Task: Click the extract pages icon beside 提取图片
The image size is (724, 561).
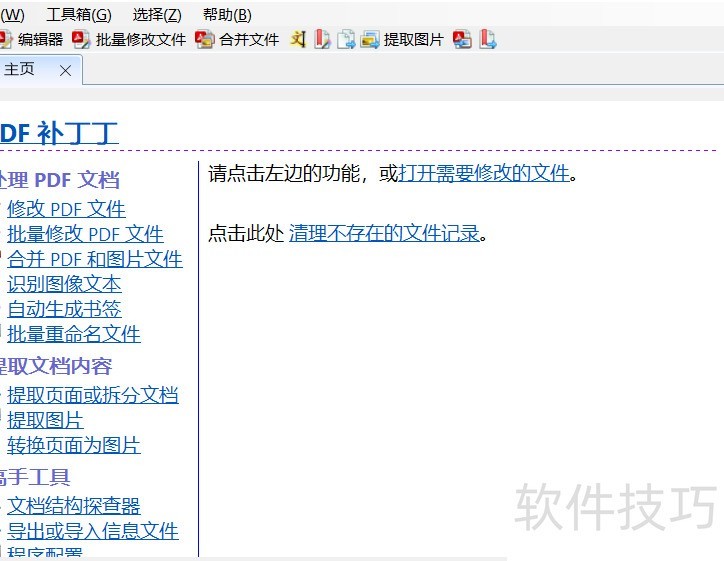Action: 346,40
